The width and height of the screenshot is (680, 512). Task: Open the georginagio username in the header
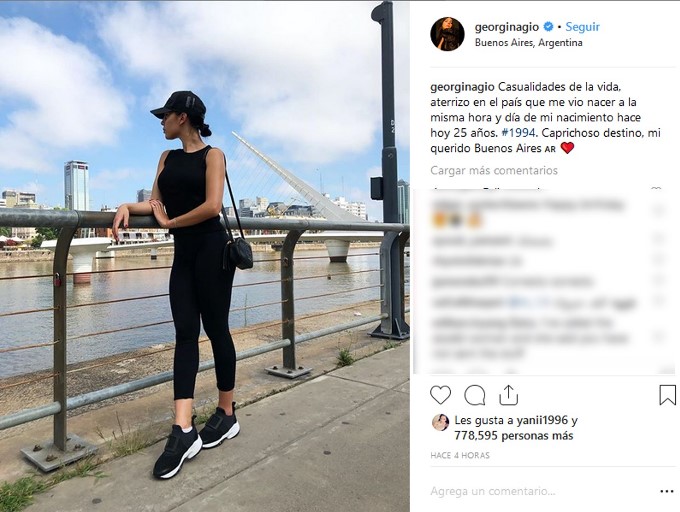(507, 27)
